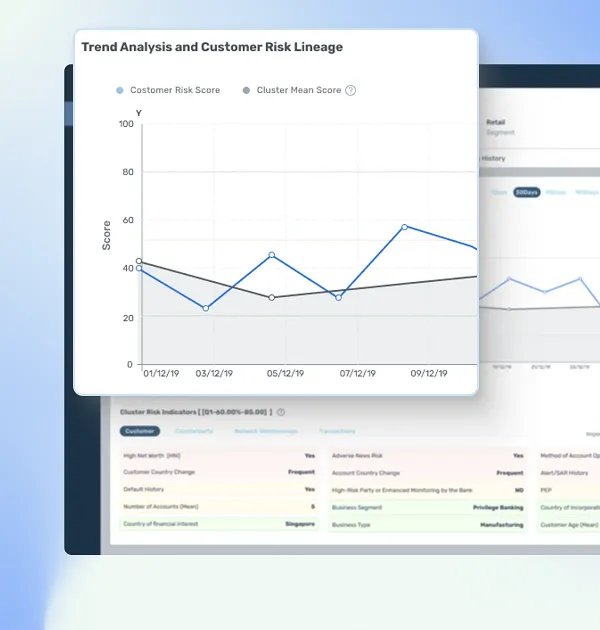
Task: Click the 'Business Type' row label
Action: 351,525
